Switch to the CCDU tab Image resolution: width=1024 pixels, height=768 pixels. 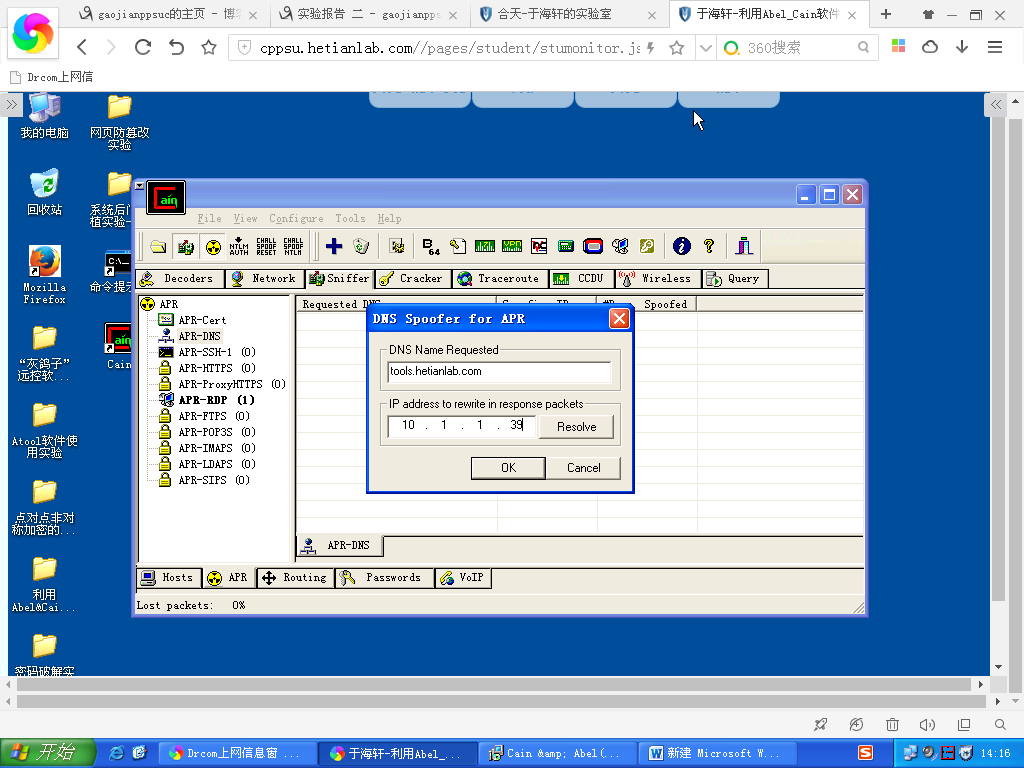[x=581, y=279]
